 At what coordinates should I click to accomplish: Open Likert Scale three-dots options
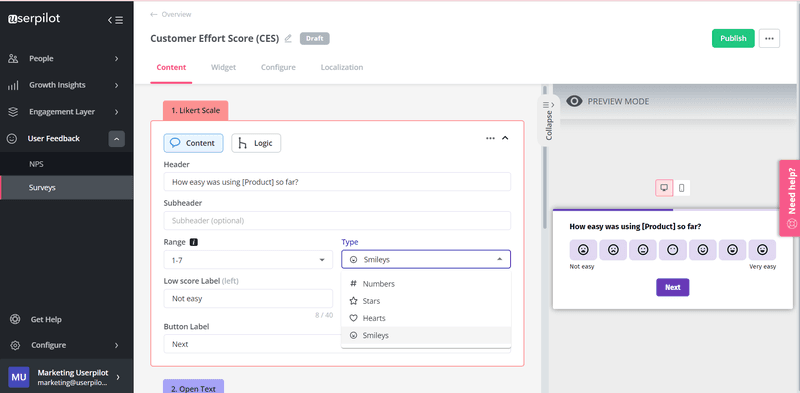click(x=490, y=138)
